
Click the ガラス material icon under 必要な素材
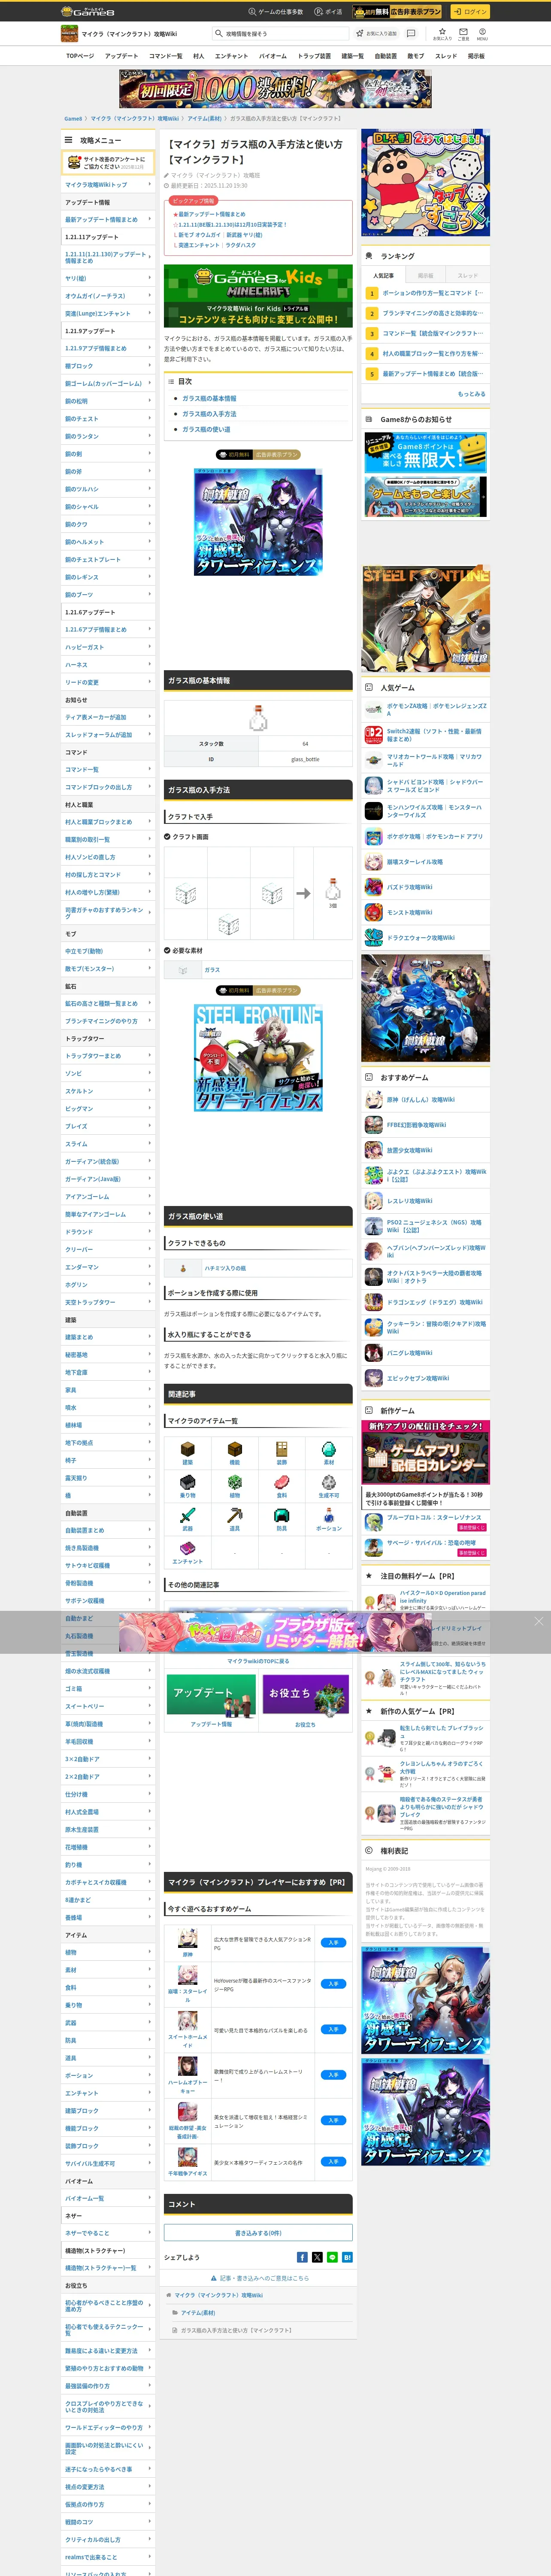tap(182, 969)
